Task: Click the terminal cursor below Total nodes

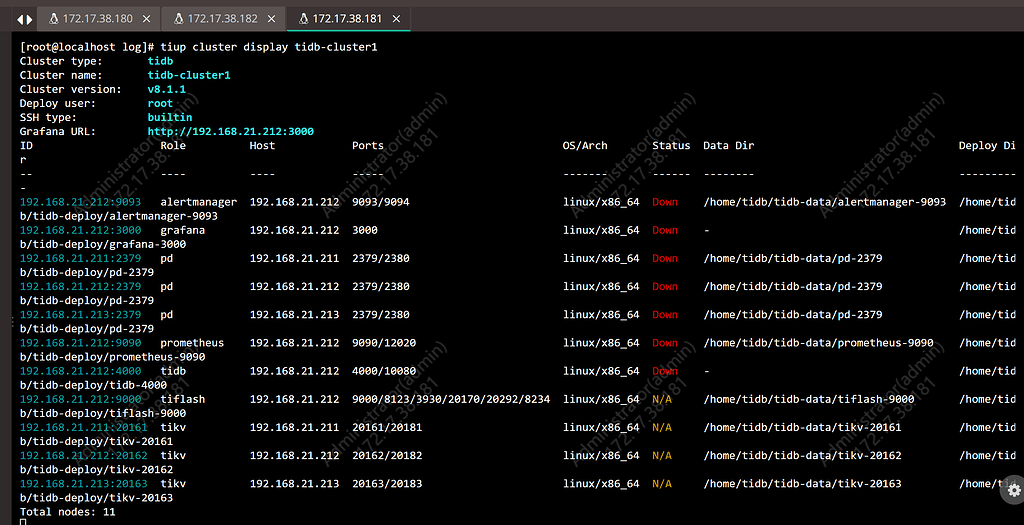Action: click(x=23, y=522)
